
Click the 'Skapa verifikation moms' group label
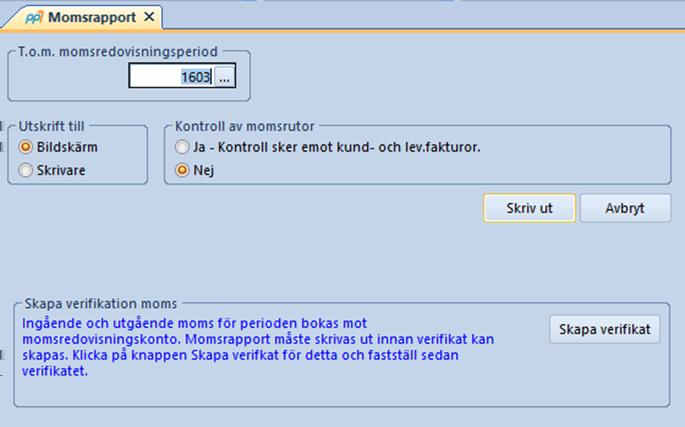click(x=100, y=303)
